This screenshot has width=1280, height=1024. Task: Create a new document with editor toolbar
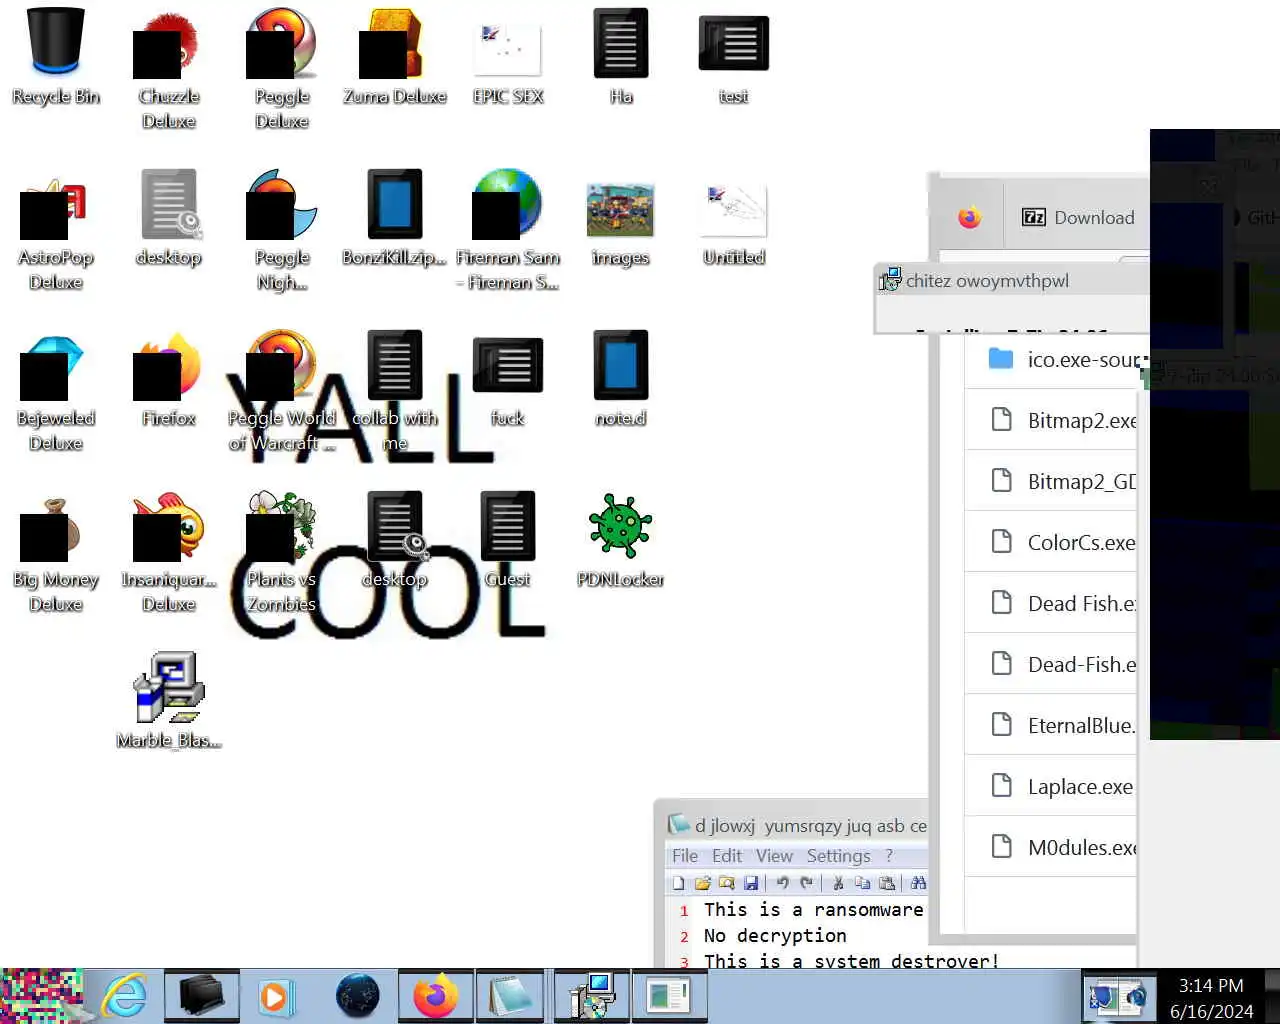(x=679, y=883)
